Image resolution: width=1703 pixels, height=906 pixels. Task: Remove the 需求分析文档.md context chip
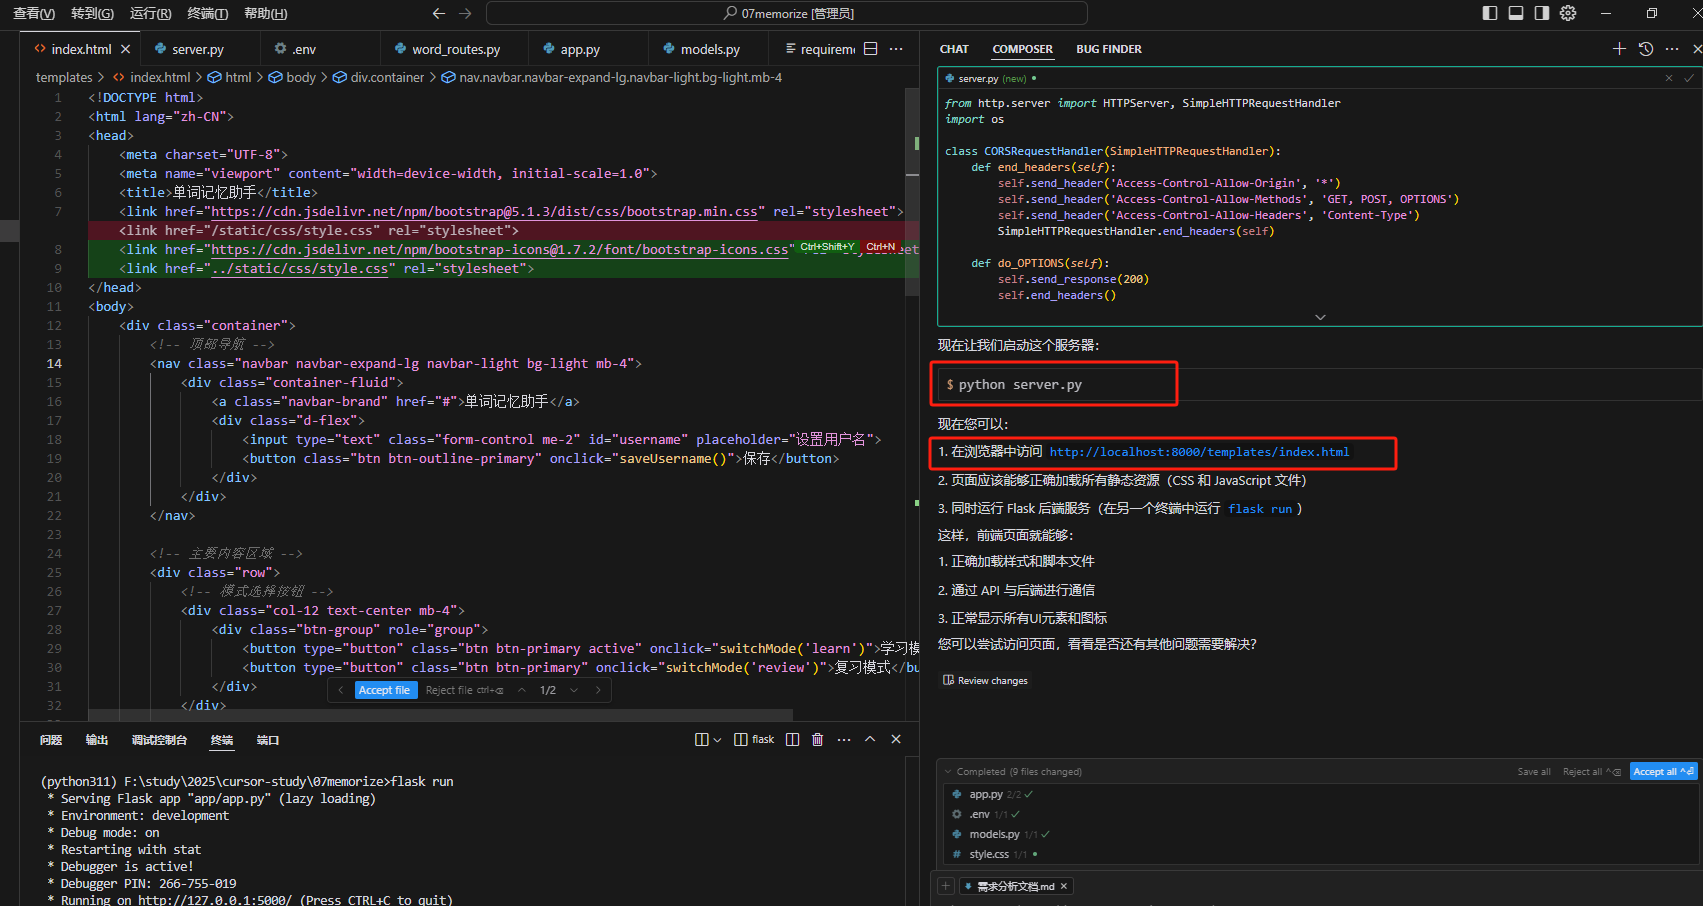point(1064,886)
